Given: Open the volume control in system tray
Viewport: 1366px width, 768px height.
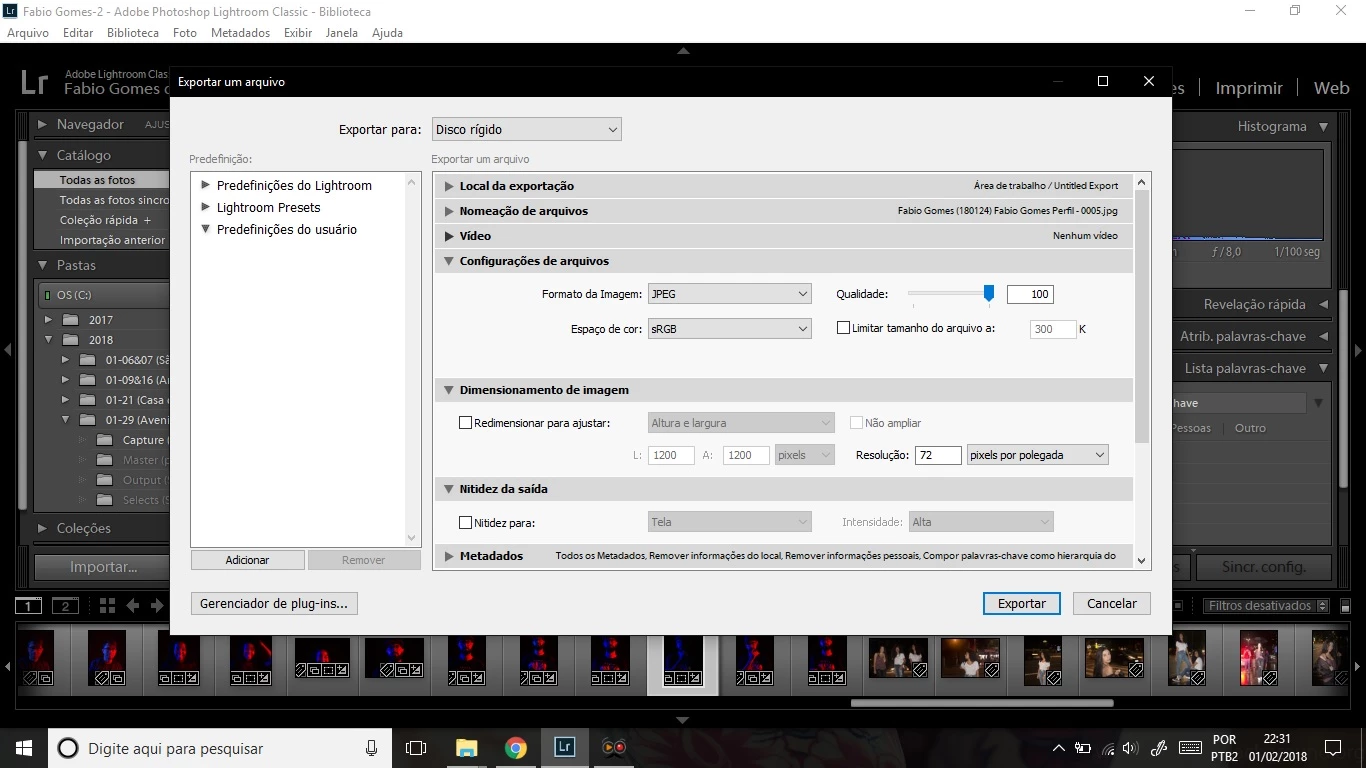Looking at the screenshot, I should point(1131,748).
